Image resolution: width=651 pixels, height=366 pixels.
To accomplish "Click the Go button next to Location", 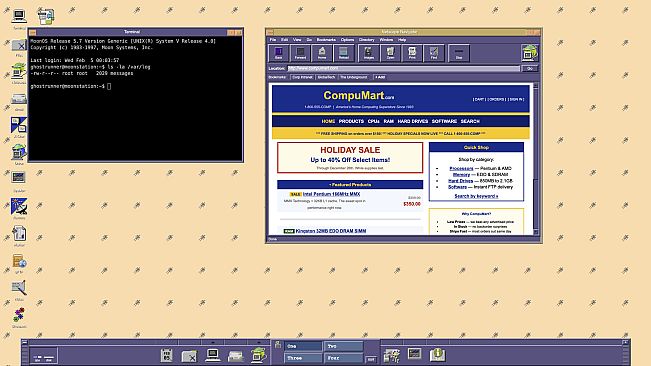I will 530,68.
